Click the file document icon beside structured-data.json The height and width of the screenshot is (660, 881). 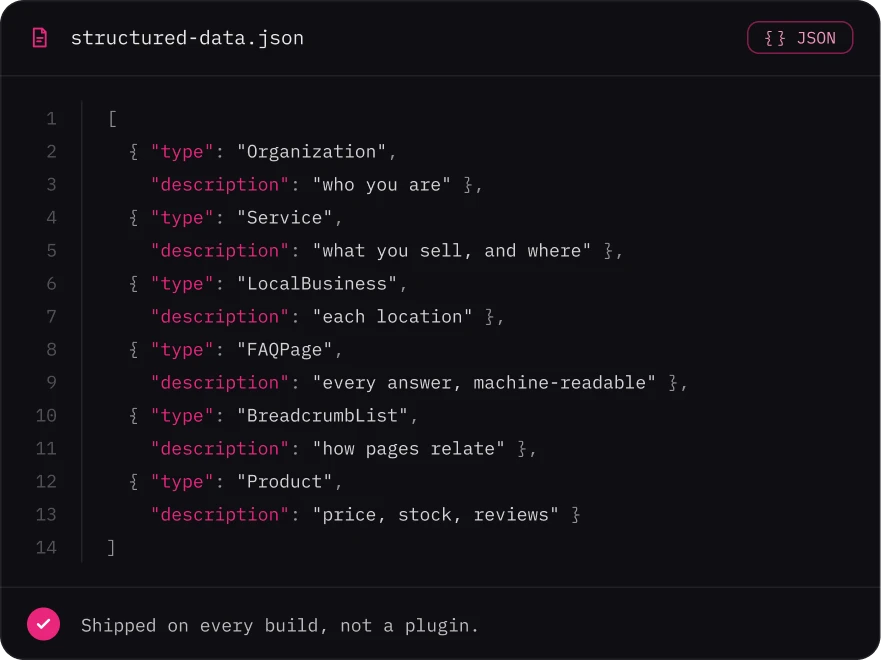[x=40, y=38]
